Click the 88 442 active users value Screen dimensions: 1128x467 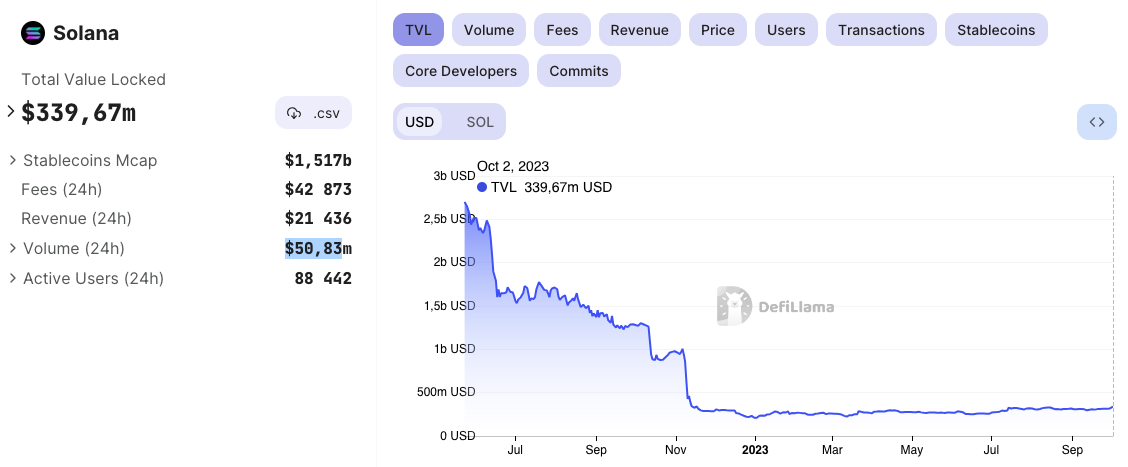coord(323,278)
